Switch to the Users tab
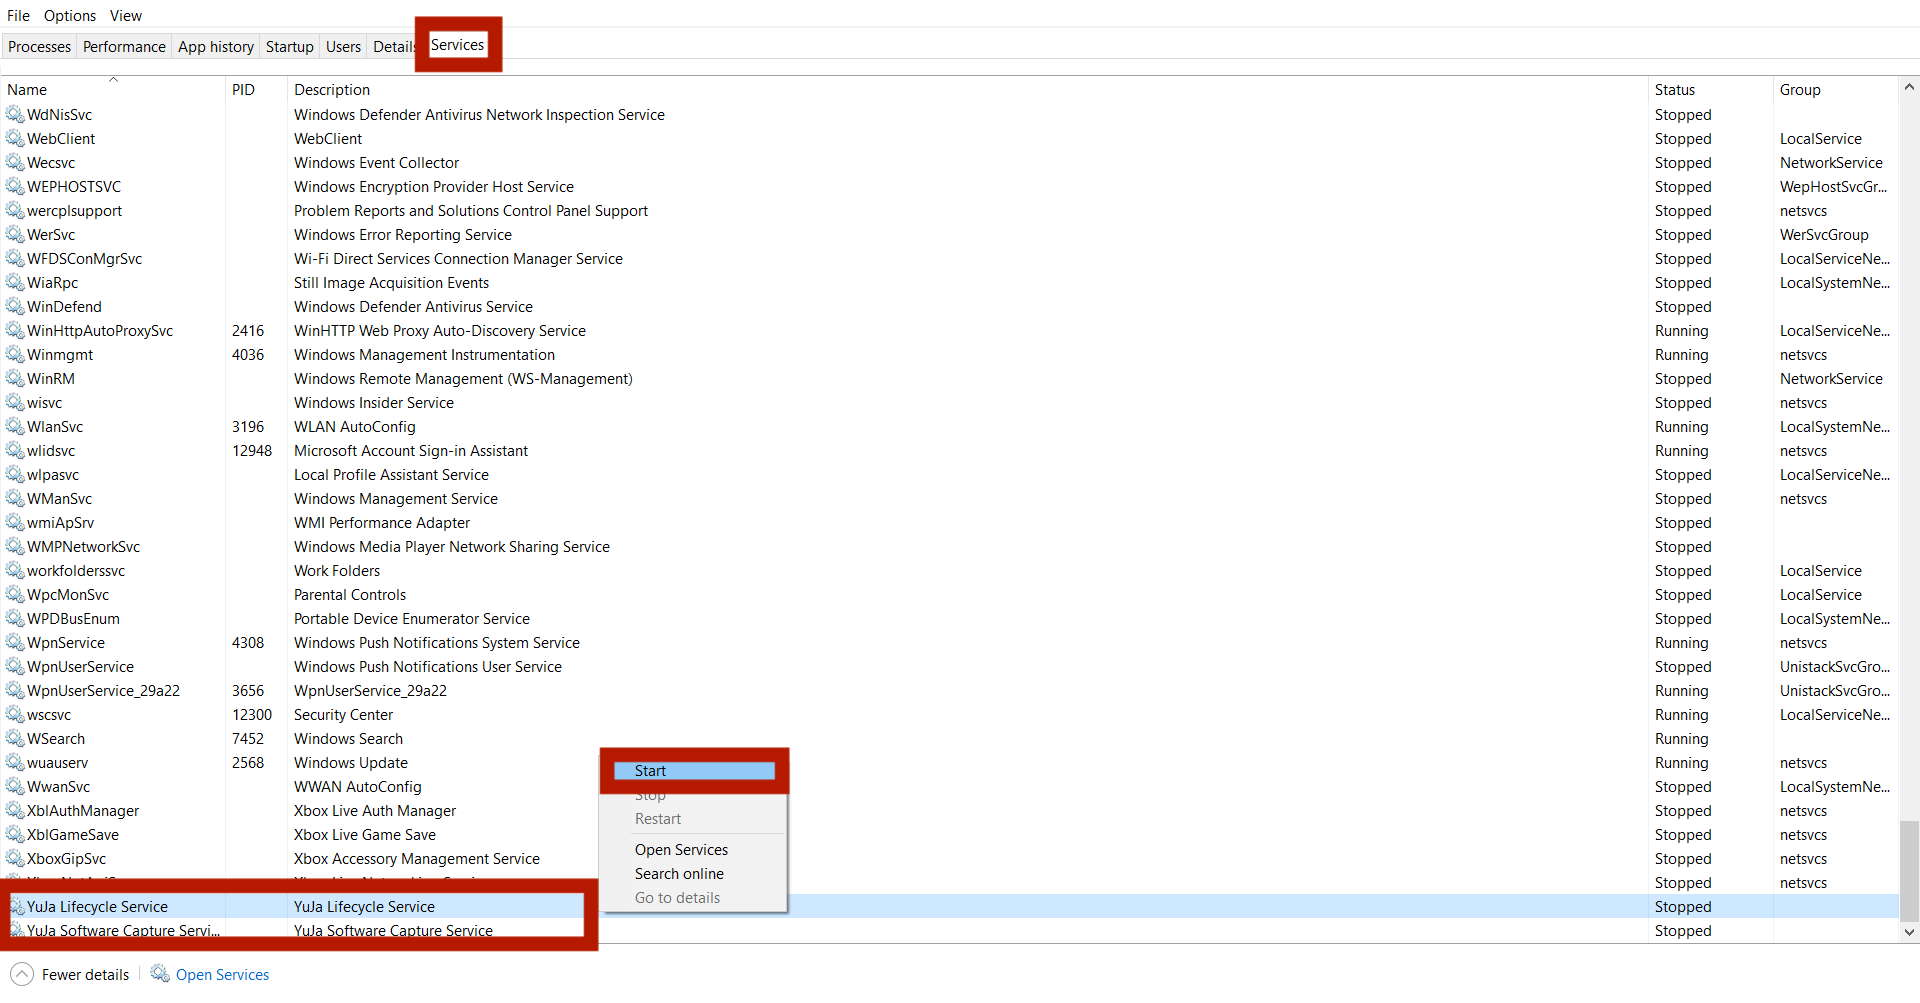Viewport: 1920px width, 1003px height. pos(343,46)
